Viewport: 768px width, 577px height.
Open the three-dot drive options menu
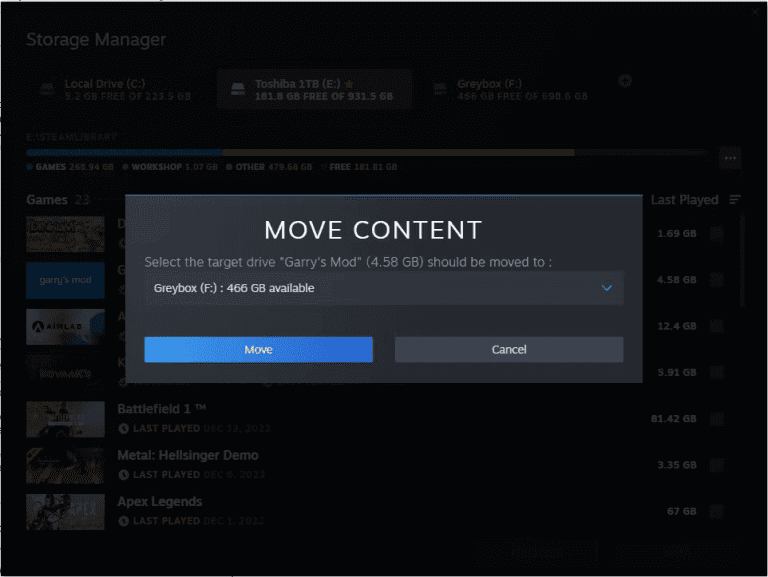[730, 158]
